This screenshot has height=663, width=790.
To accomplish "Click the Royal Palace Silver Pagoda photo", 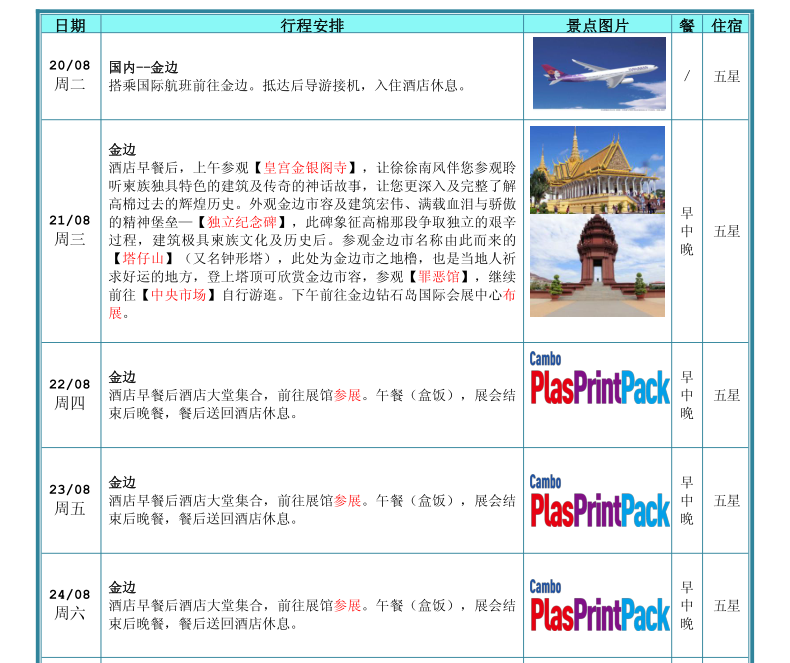I will click(x=597, y=170).
